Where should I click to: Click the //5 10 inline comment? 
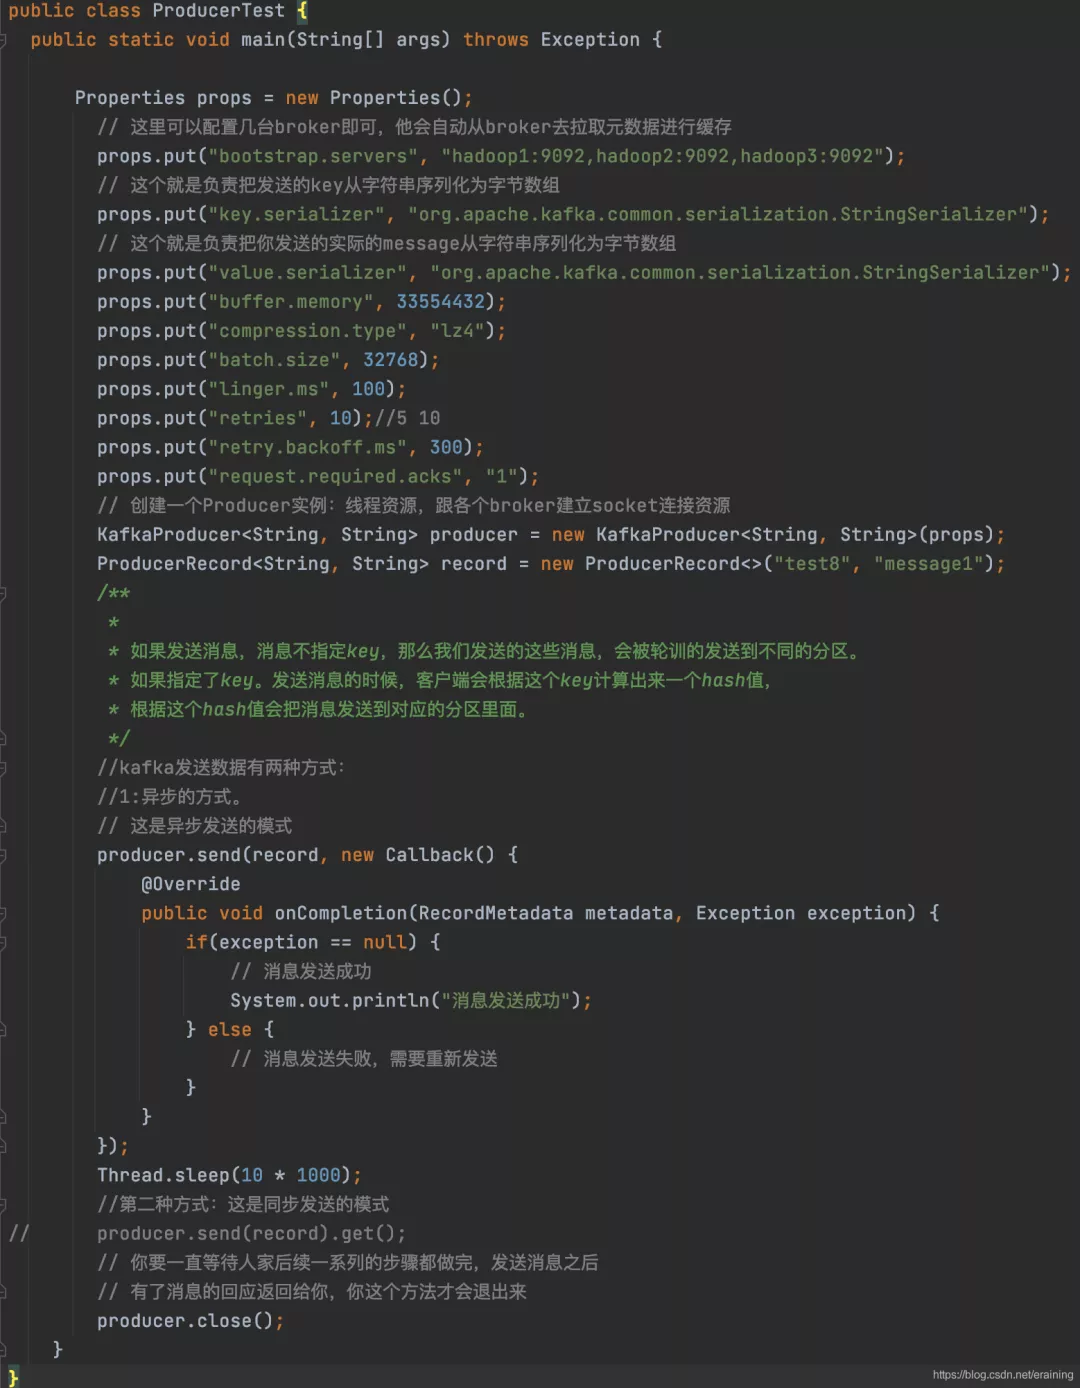coord(407,418)
